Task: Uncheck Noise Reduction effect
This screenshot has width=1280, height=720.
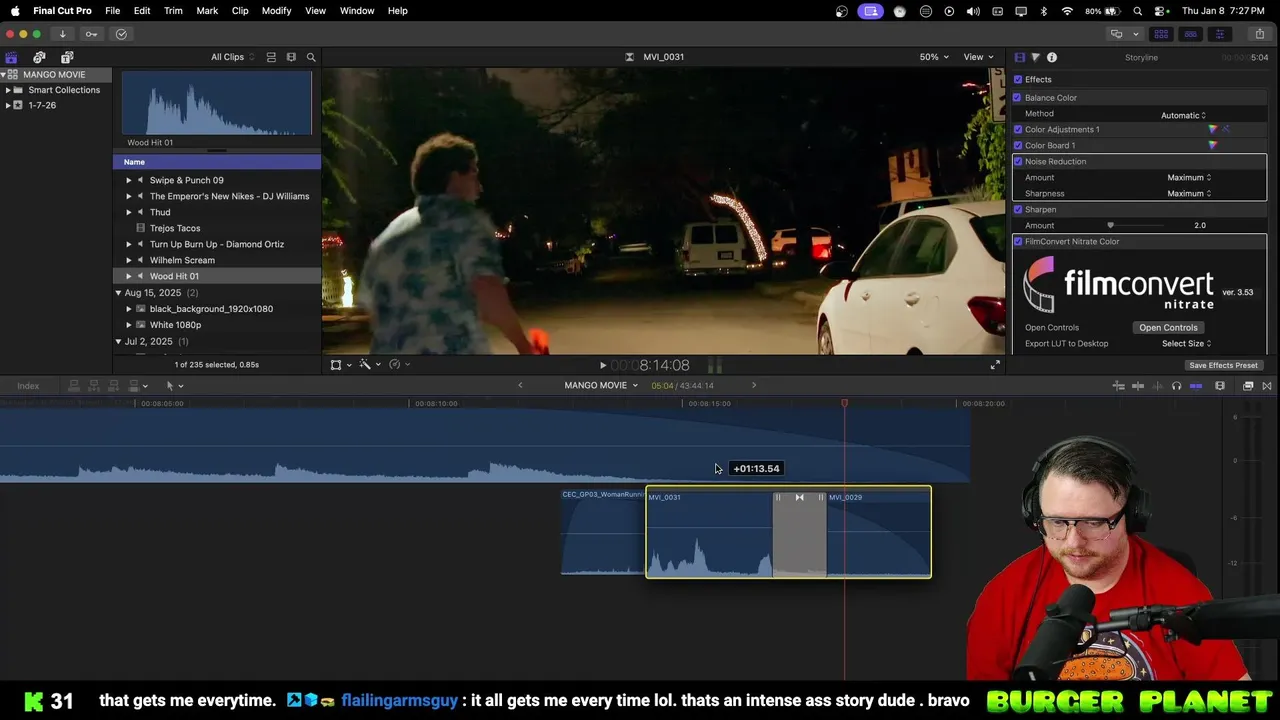Action: (x=1018, y=162)
